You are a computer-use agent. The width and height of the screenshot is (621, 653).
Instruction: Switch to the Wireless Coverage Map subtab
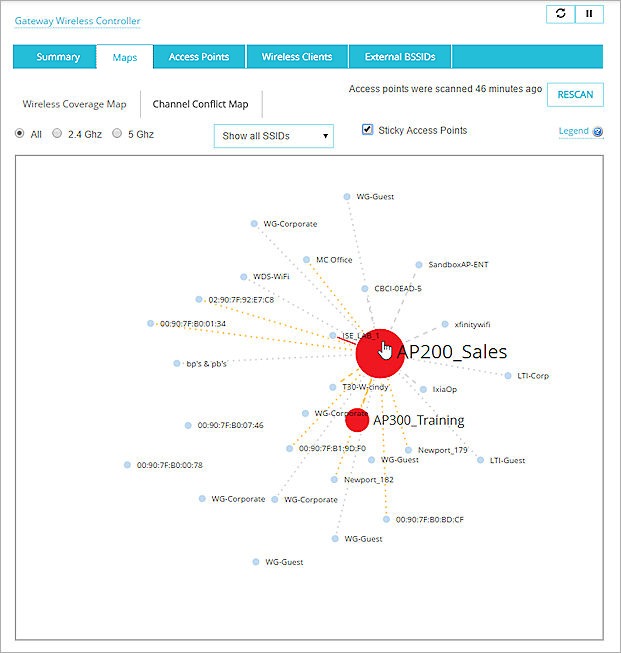tap(76, 103)
